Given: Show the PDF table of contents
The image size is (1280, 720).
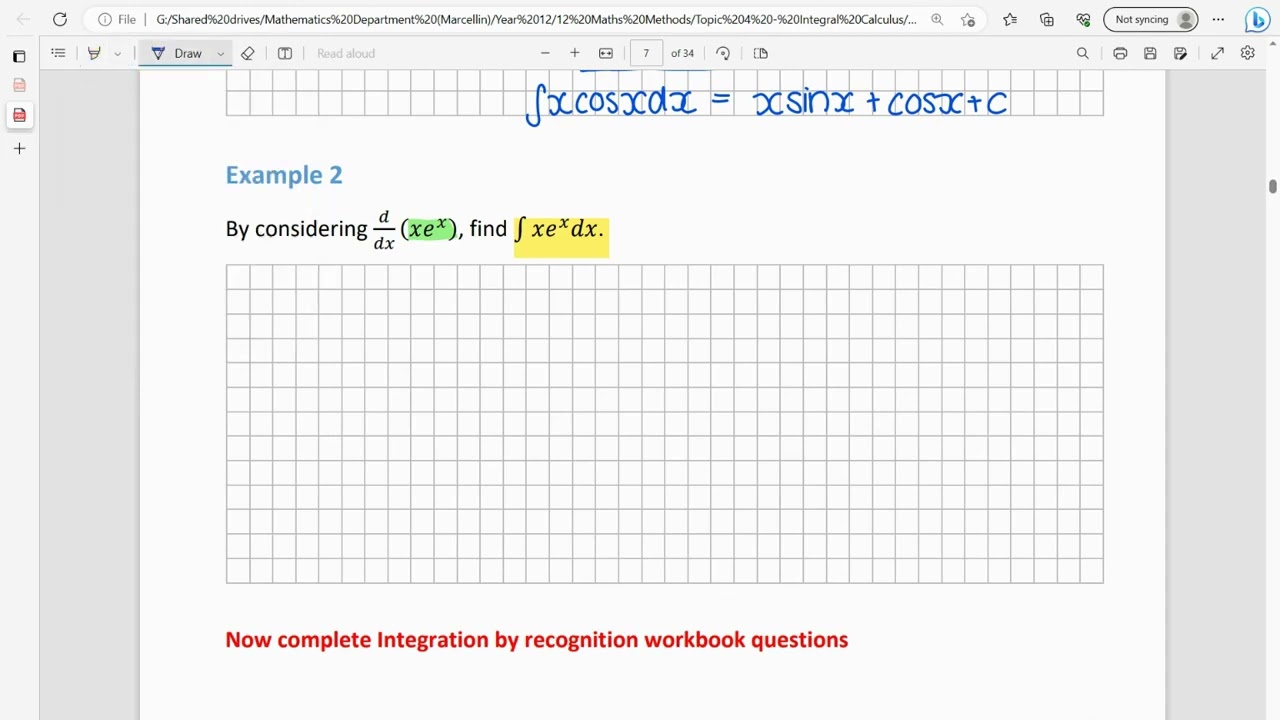Looking at the screenshot, I should pyautogui.click(x=58, y=53).
